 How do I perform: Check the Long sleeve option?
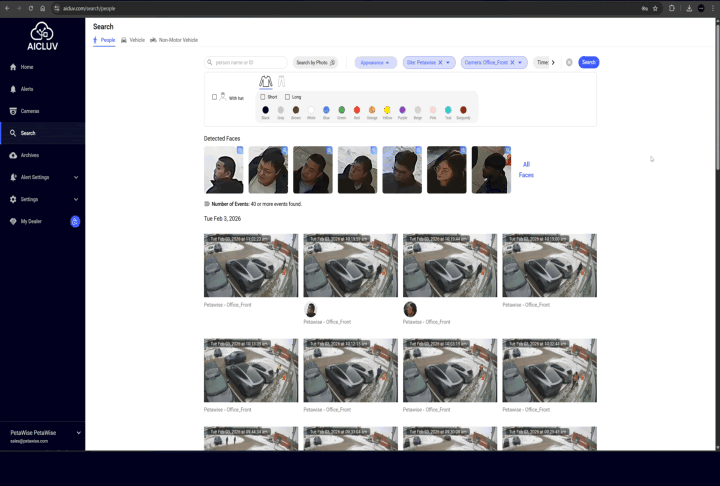coord(287,97)
